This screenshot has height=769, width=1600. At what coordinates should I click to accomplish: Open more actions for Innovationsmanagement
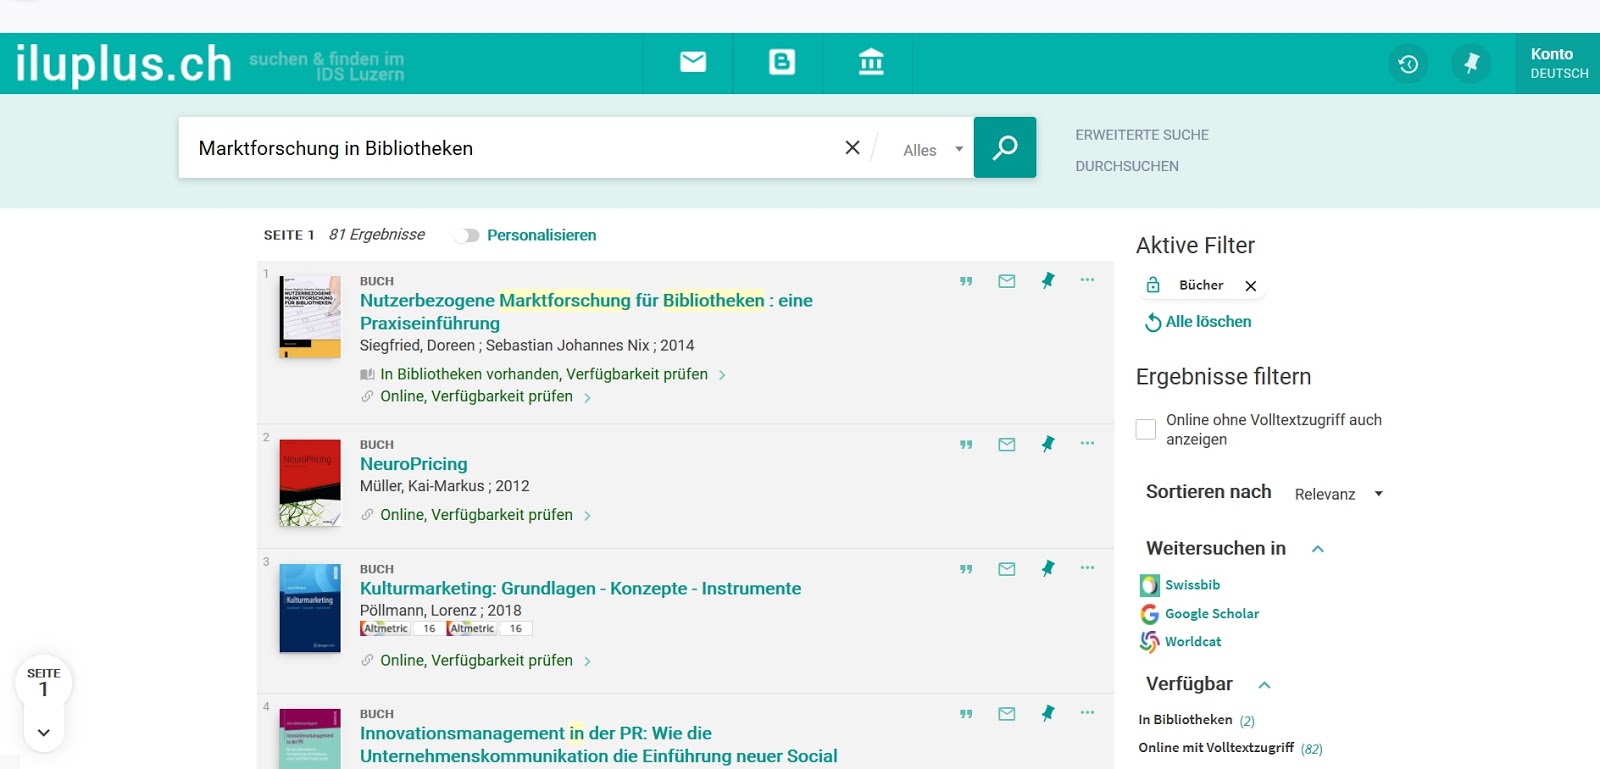coord(1087,713)
